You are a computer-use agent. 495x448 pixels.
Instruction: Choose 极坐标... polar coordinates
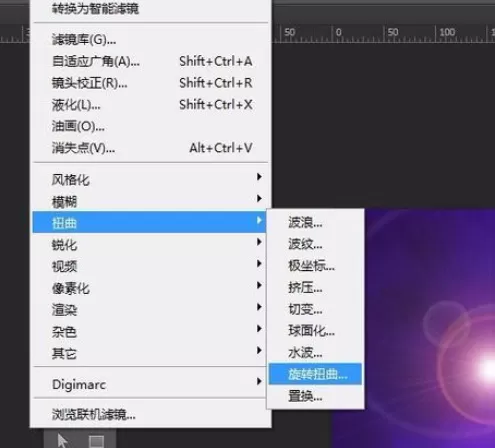click(315, 266)
